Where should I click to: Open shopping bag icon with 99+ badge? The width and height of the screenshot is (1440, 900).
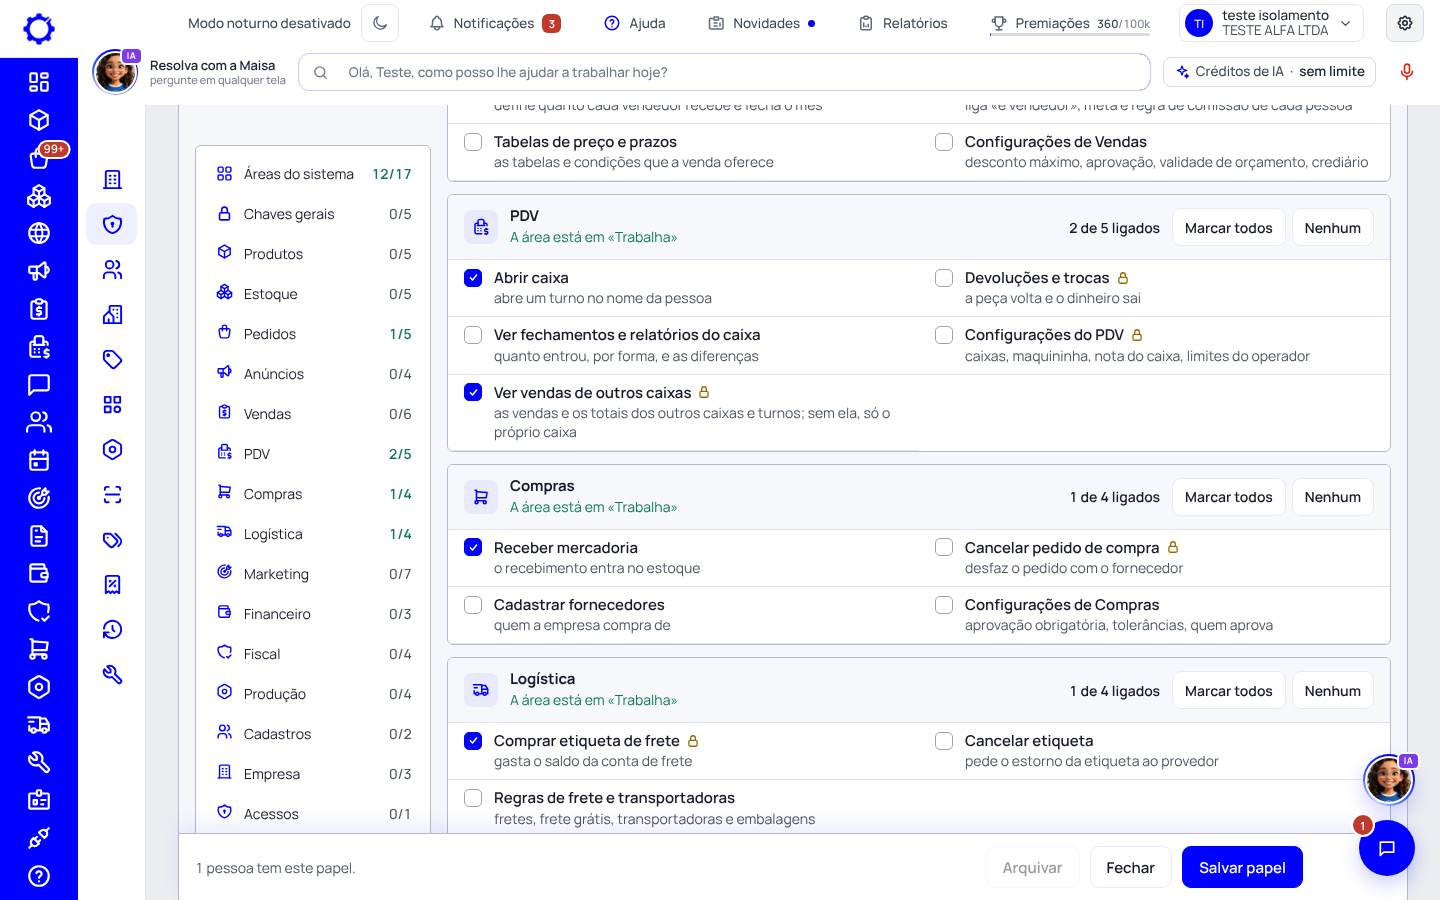39,158
